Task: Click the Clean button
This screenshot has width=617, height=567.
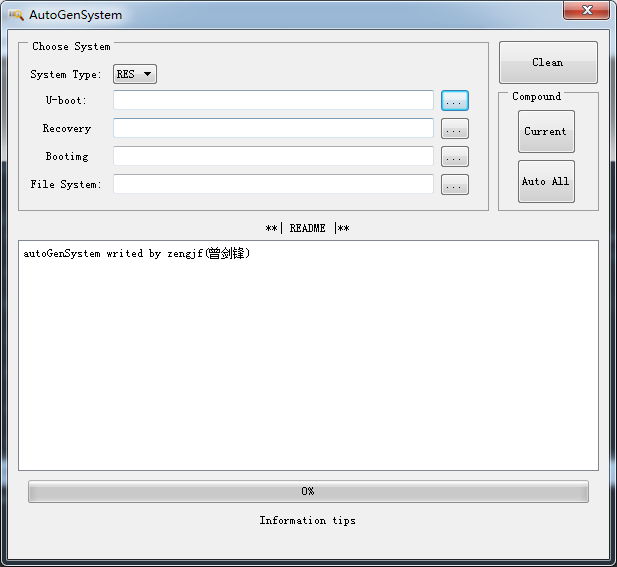Action: coord(548,63)
